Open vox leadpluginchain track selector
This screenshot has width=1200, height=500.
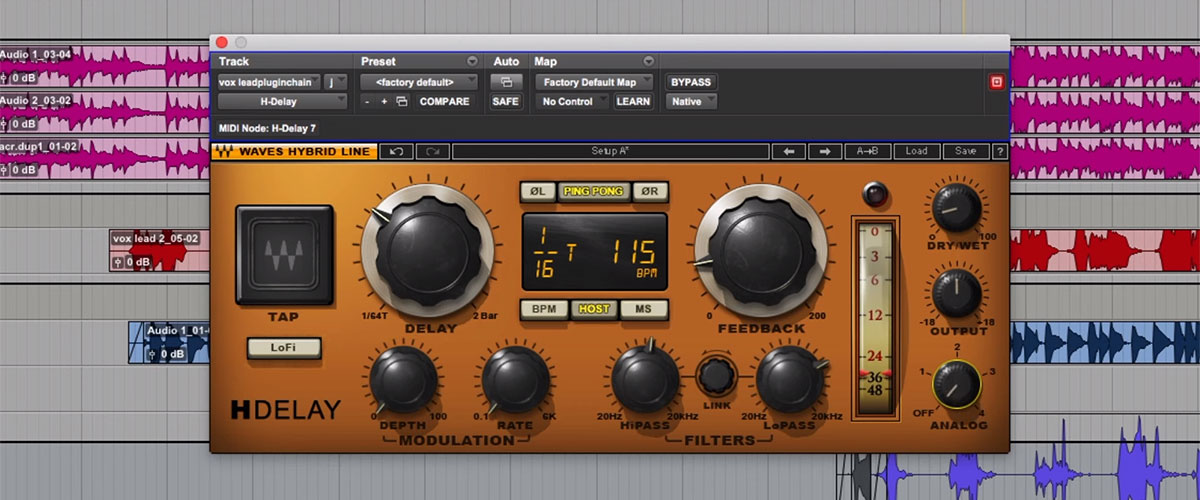271,82
